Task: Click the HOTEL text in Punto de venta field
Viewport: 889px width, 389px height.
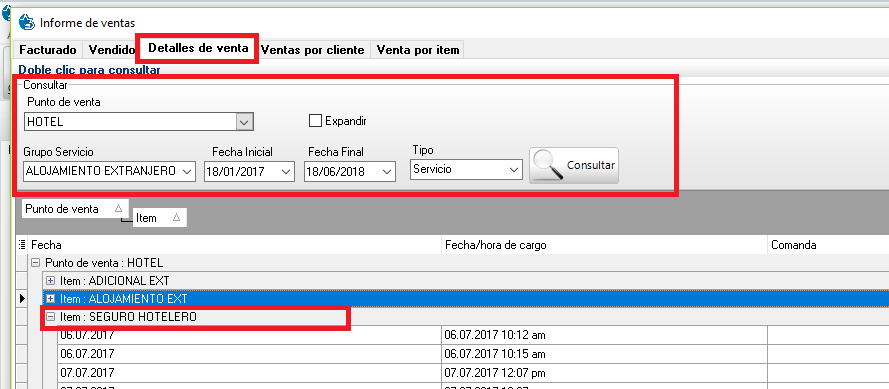Action: tap(45, 122)
